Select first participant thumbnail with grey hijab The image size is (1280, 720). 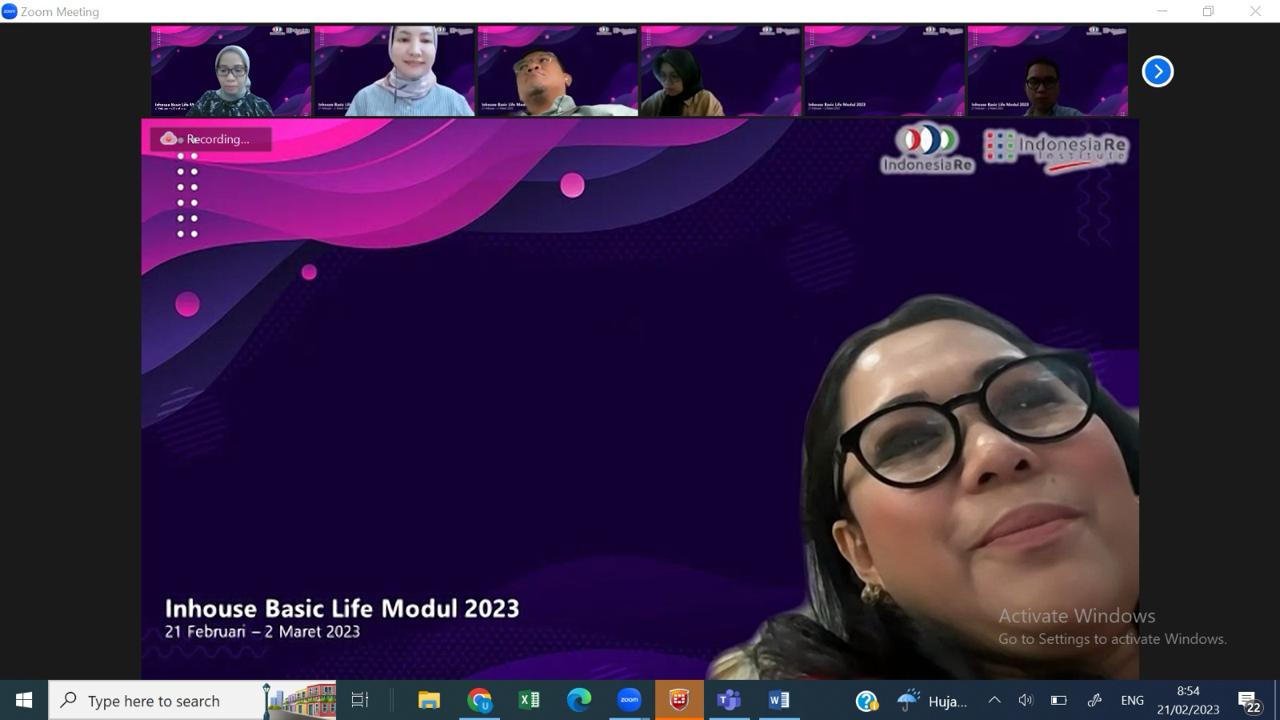(231, 71)
